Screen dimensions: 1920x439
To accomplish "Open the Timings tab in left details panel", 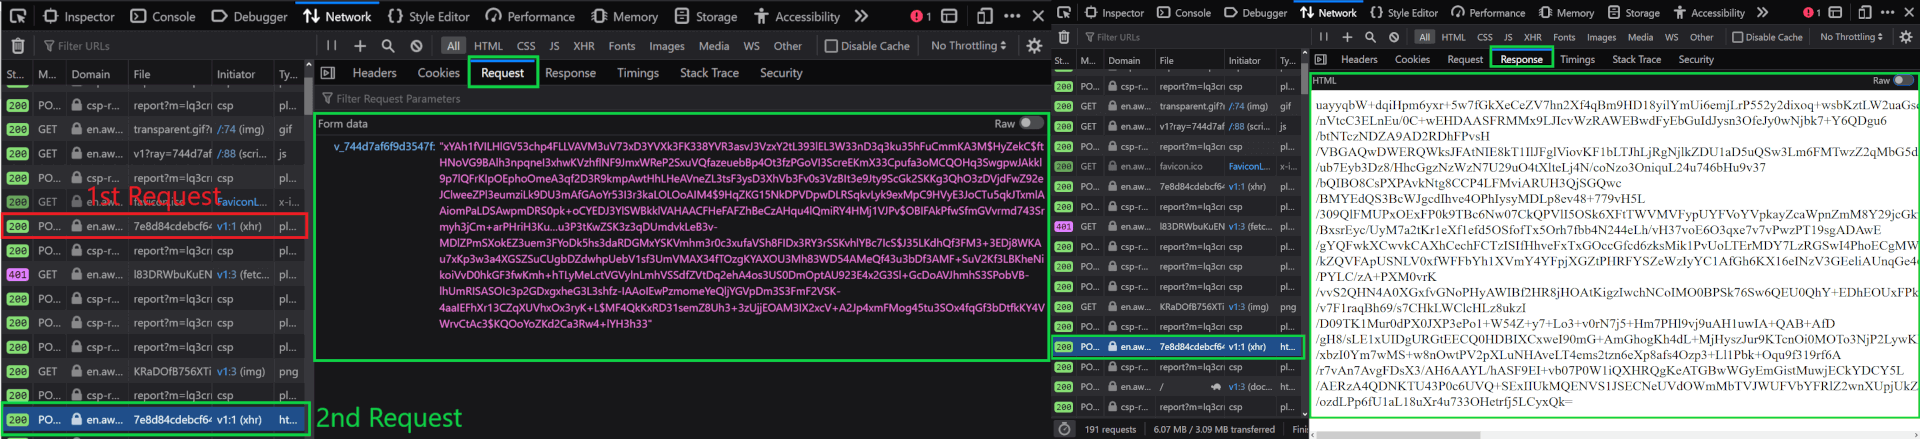I will coord(638,73).
